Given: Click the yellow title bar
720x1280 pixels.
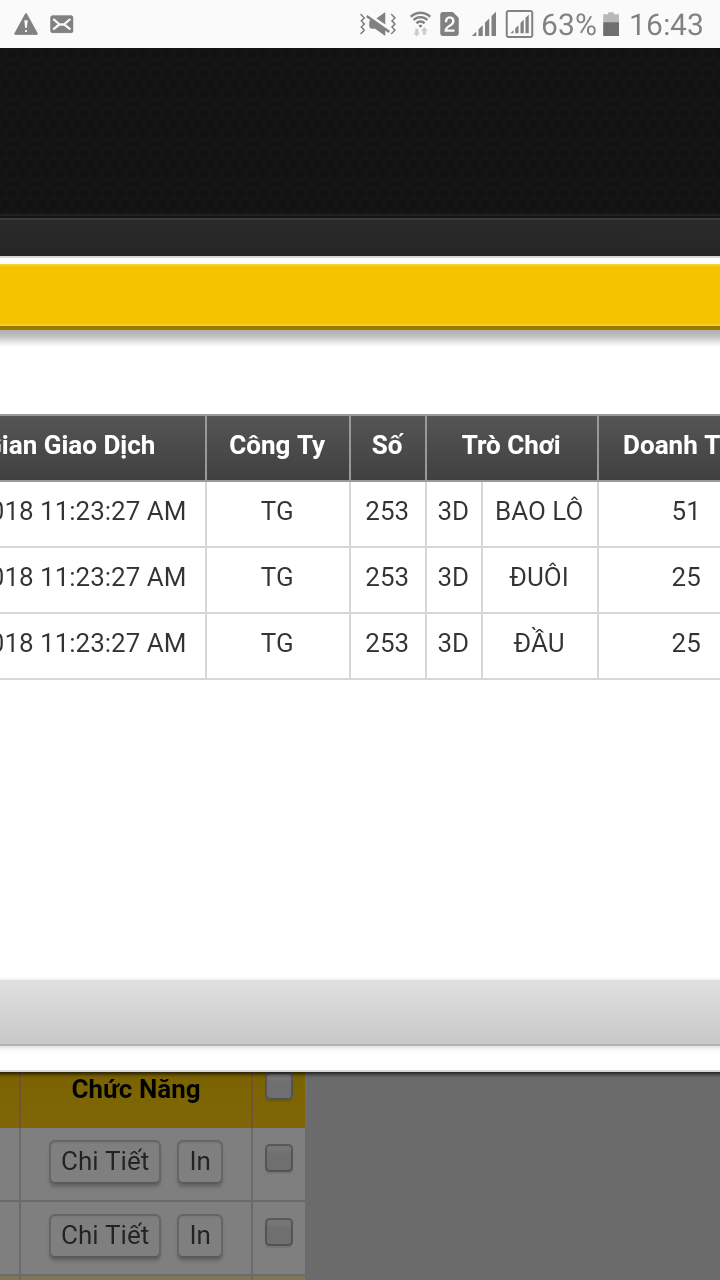Looking at the screenshot, I should pyautogui.click(x=360, y=296).
